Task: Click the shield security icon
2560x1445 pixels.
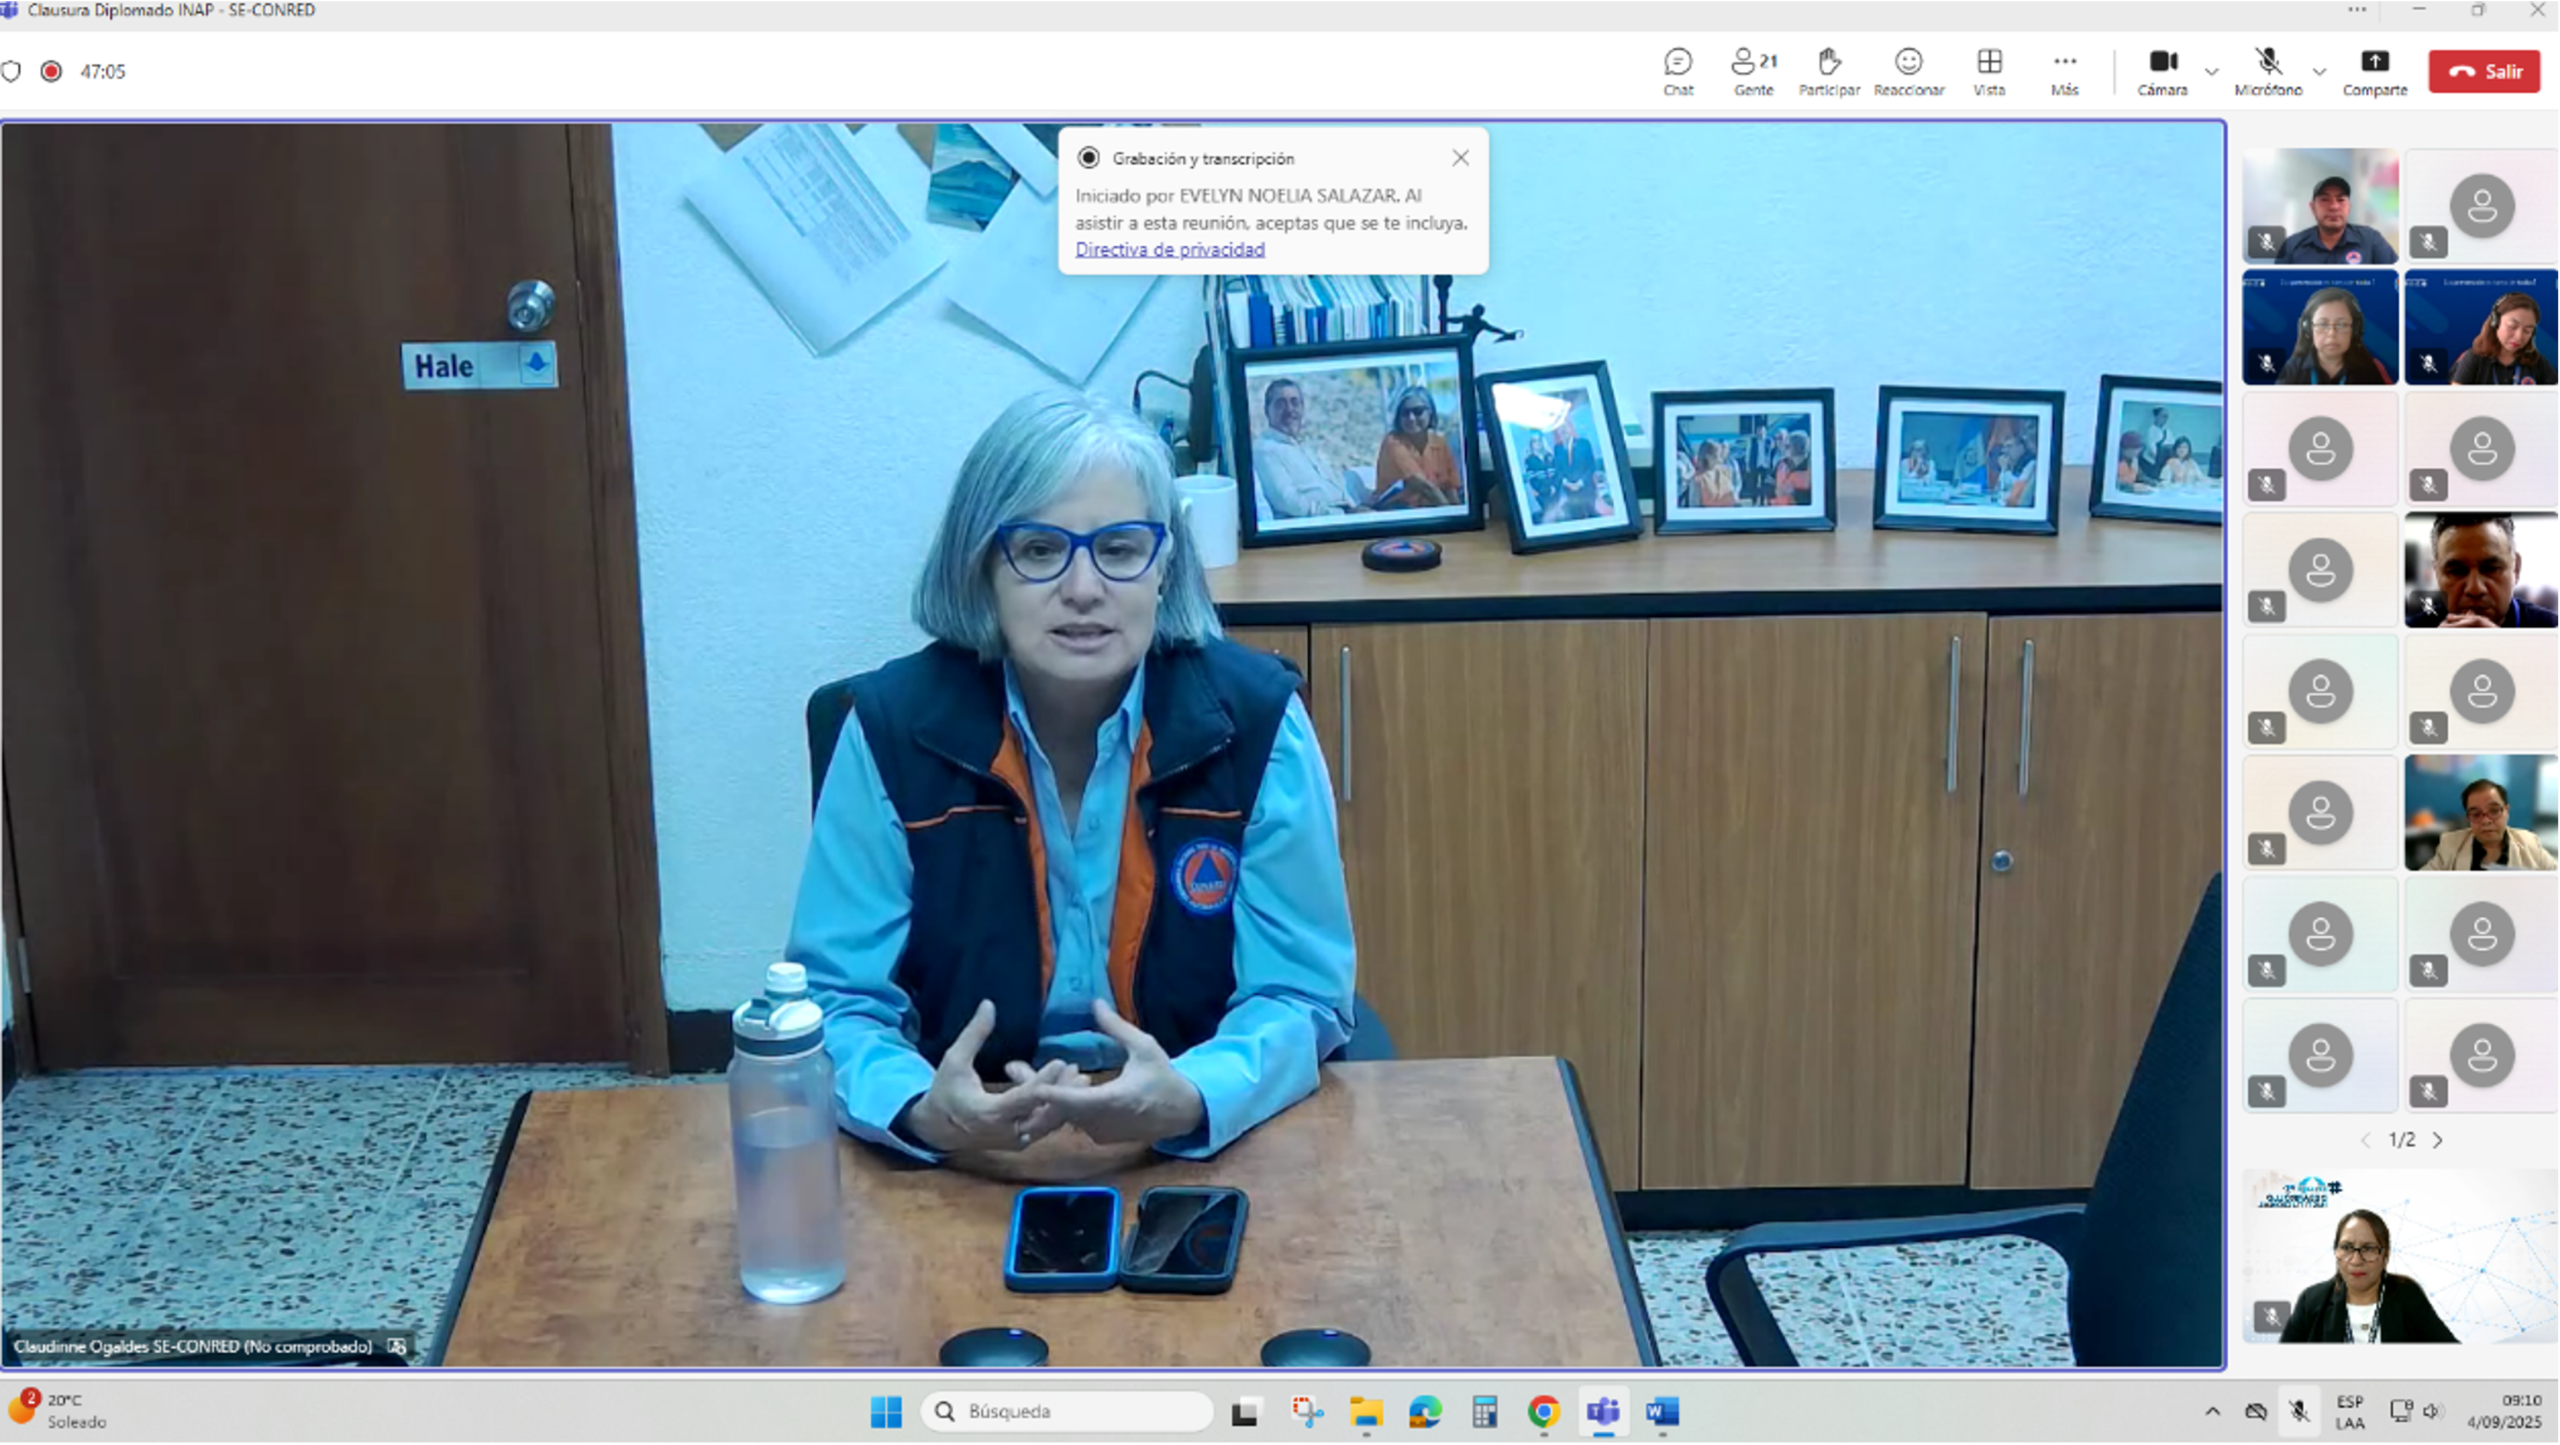Action: (x=11, y=71)
